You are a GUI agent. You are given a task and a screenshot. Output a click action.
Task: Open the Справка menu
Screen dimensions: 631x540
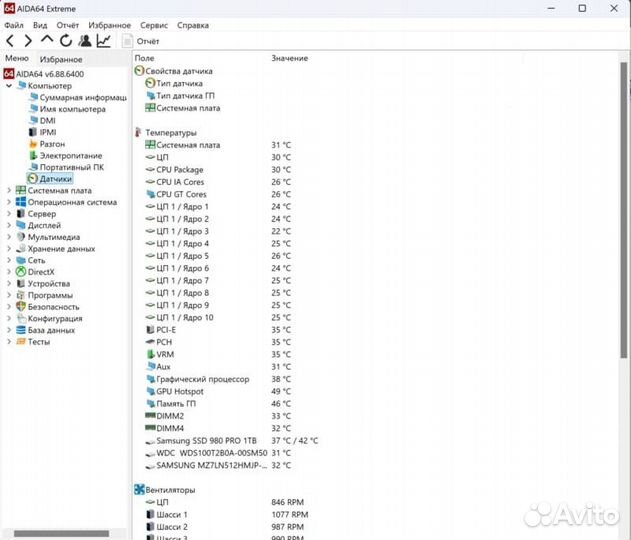pos(193,25)
